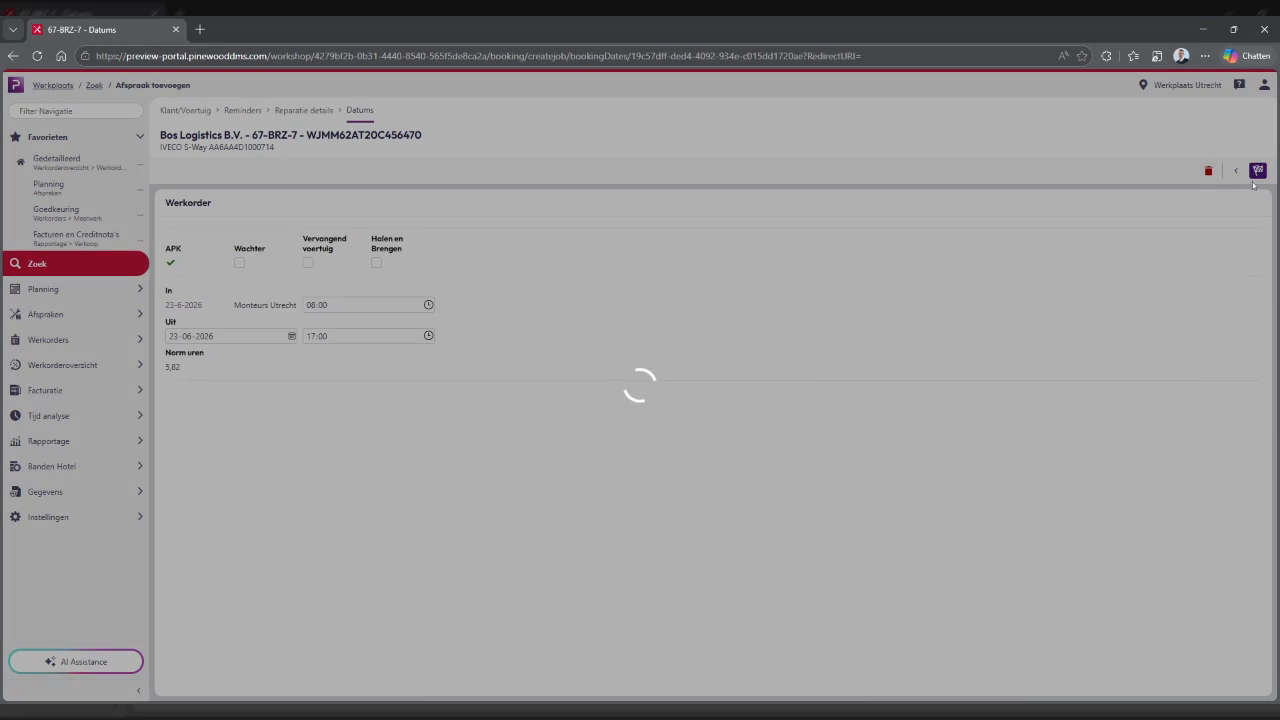The height and width of the screenshot is (720, 1280).
Task: Open the clock picker for 17:00
Action: (428, 336)
